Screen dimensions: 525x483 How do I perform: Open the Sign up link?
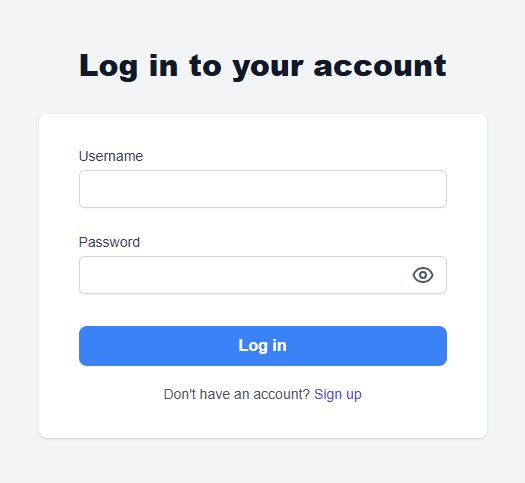click(338, 394)
